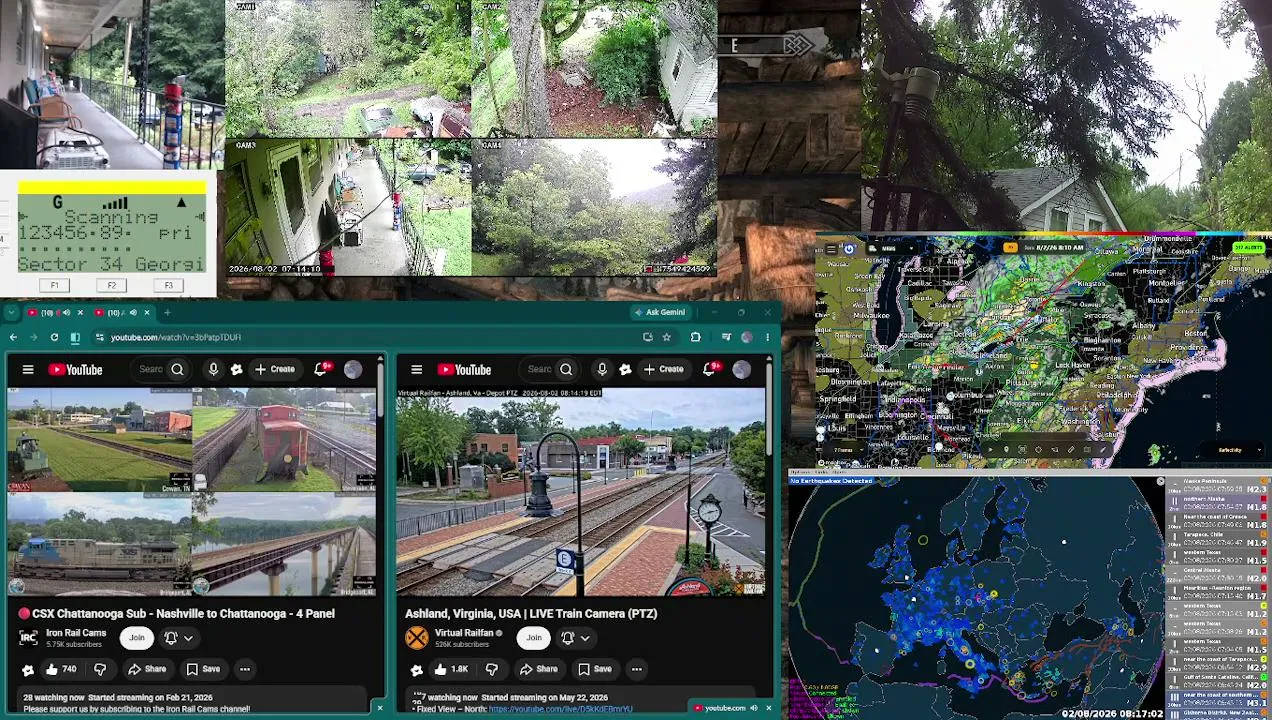Image resolution: width=1272 pixels, height=720 pixels.
Task: Open more actions for Ashland stream
Action: [636, 669]
